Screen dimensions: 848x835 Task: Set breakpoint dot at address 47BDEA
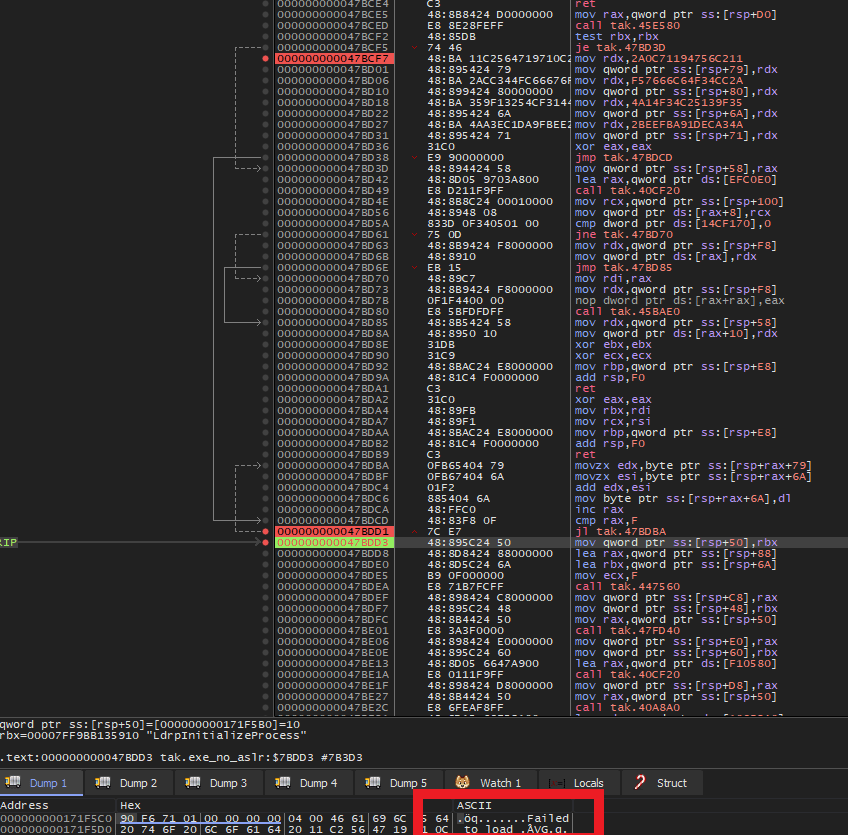pyautogui.click(x=265, y=587)
